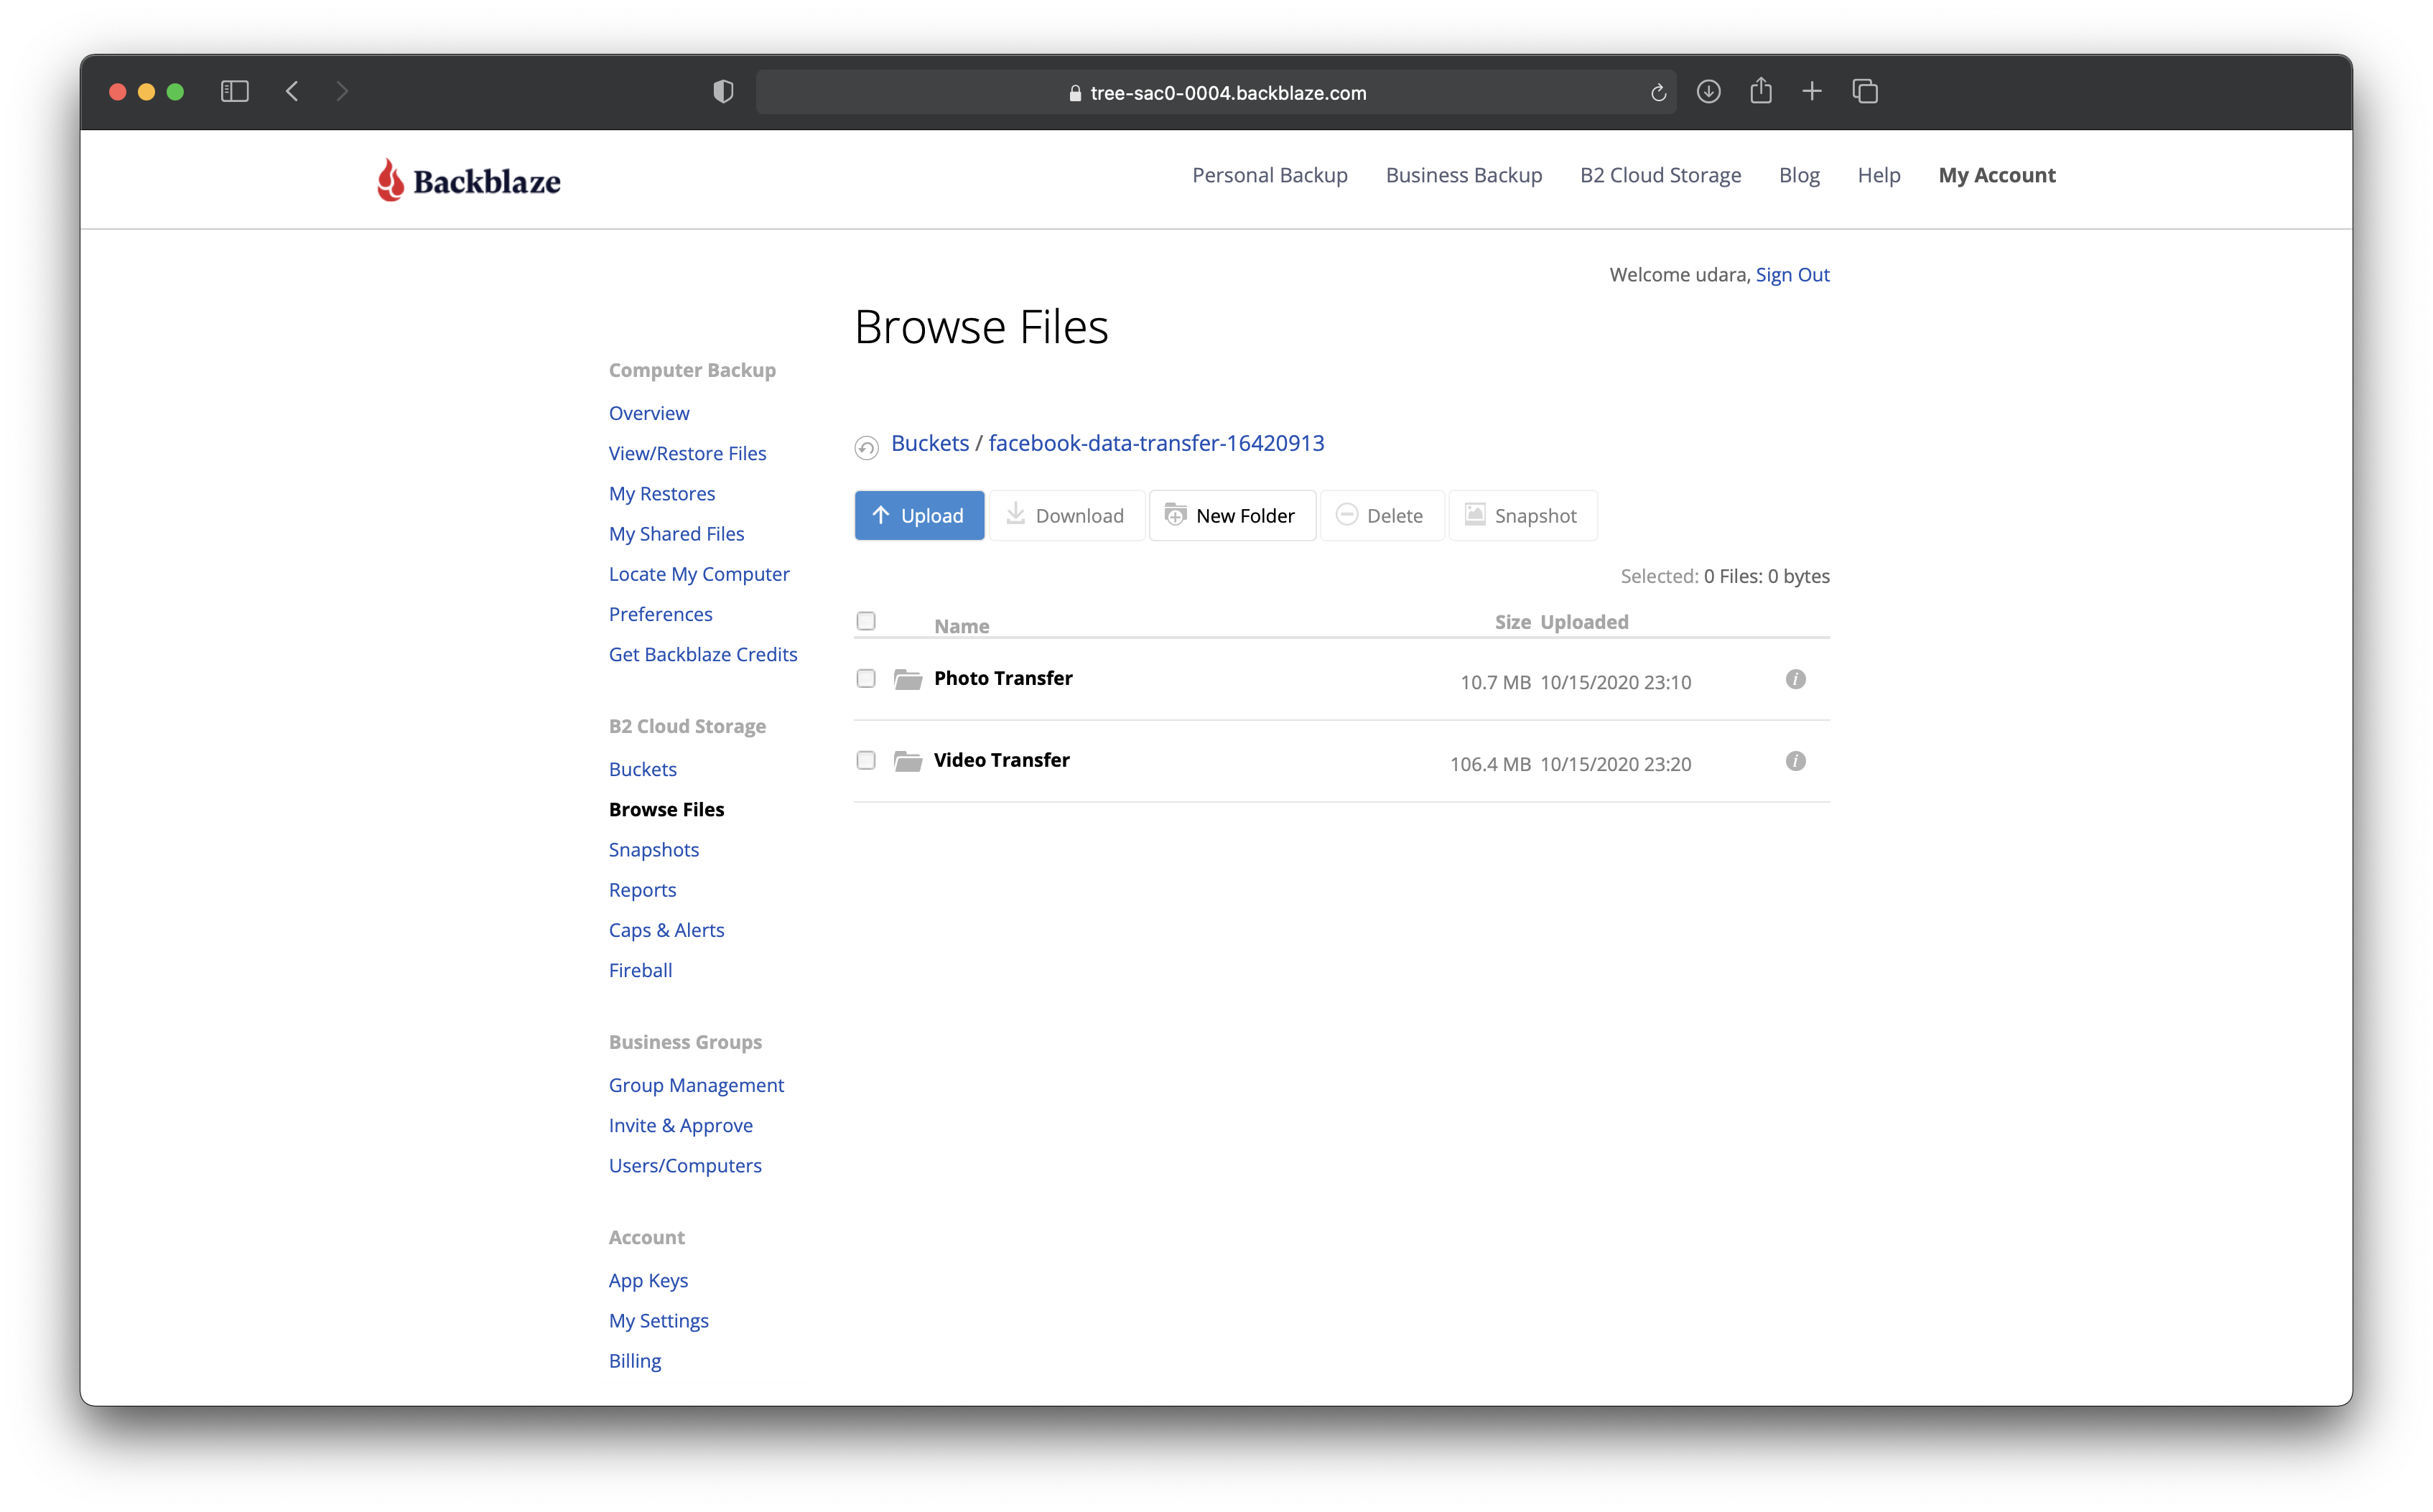Open the Photo Transfer folder
Viewport: 2433px width, 1512px height.
[1003, 678]
